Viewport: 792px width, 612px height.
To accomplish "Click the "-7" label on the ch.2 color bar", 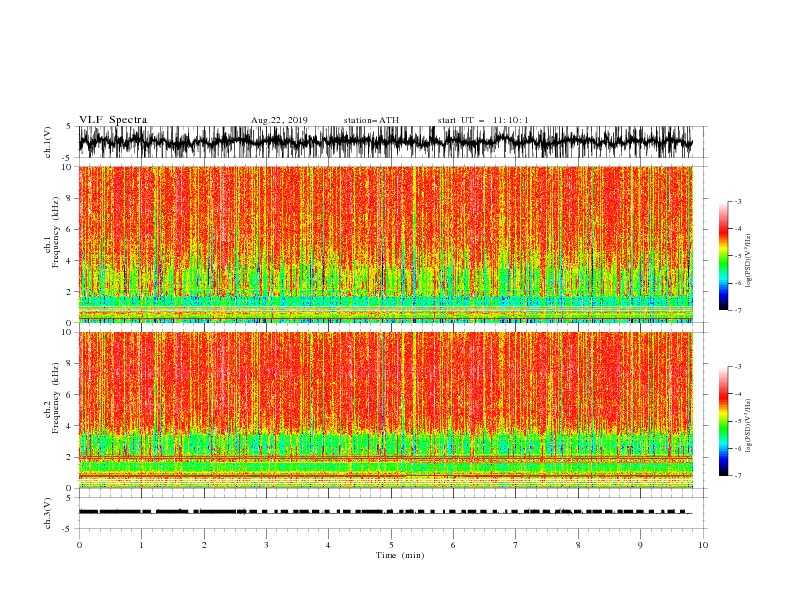I will click(738, 475).
